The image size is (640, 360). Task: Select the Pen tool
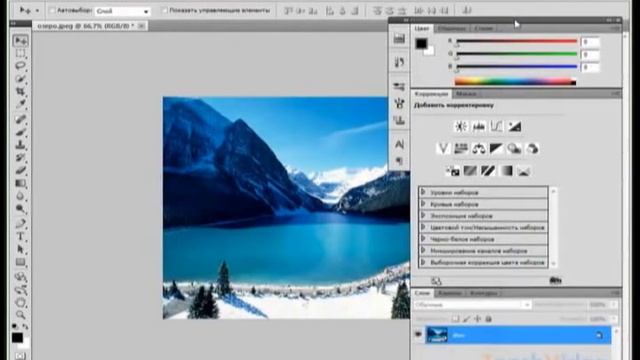(x=20, y=223)
